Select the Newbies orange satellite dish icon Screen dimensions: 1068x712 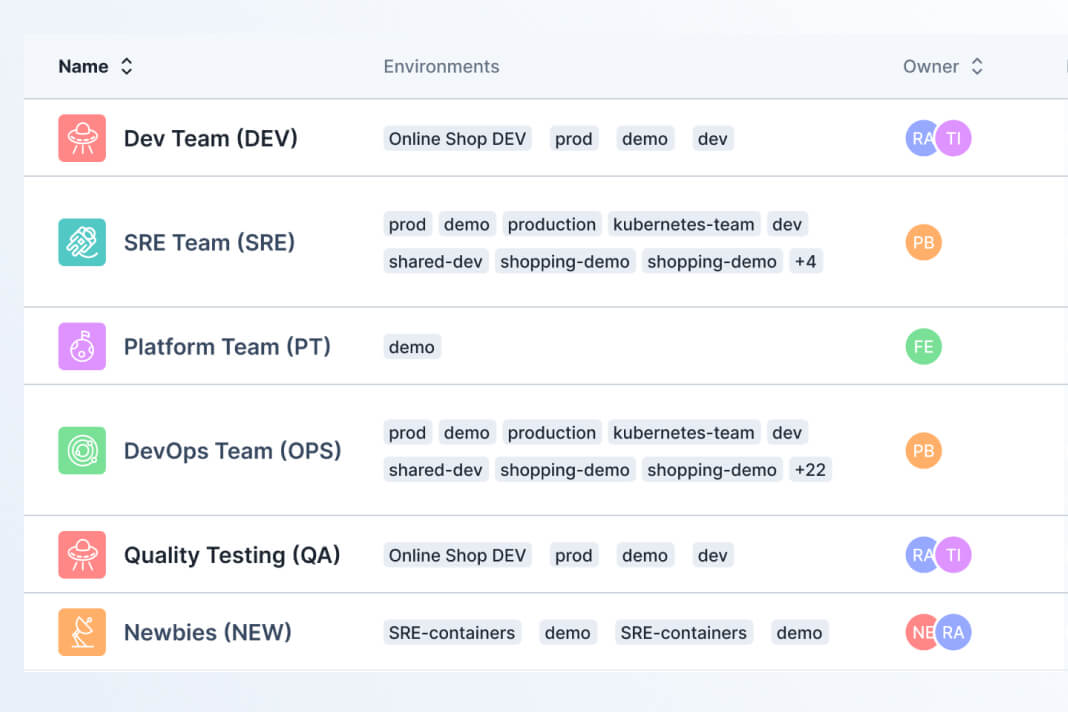81,632
